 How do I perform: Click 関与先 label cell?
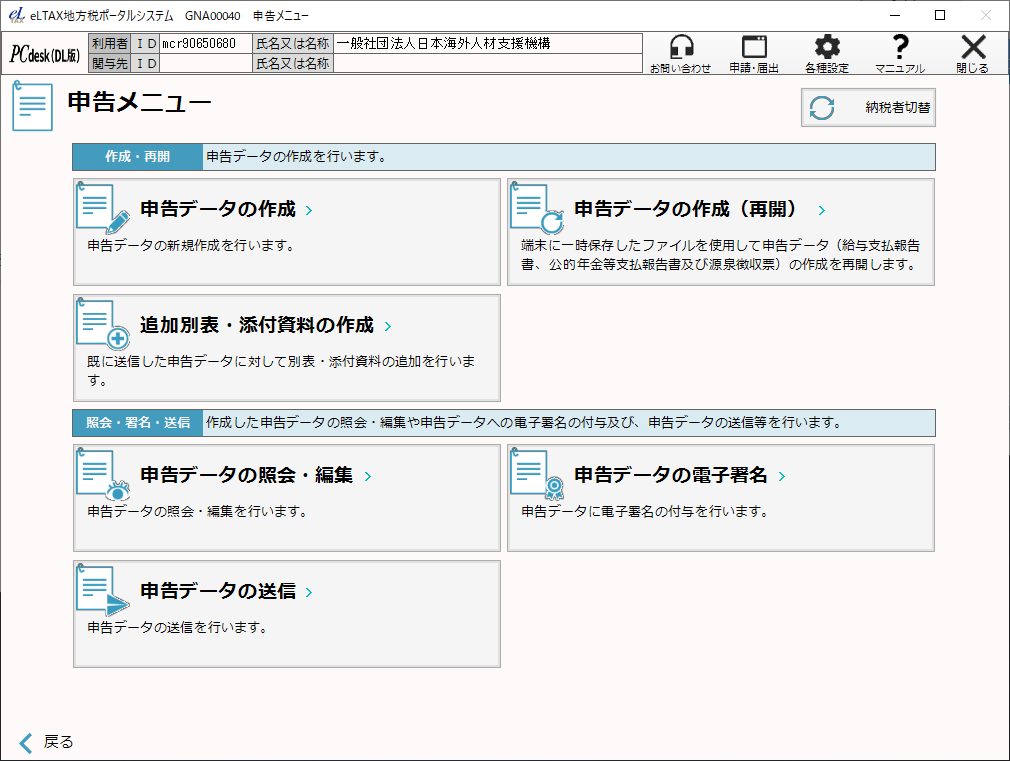(x=110, y=63)
